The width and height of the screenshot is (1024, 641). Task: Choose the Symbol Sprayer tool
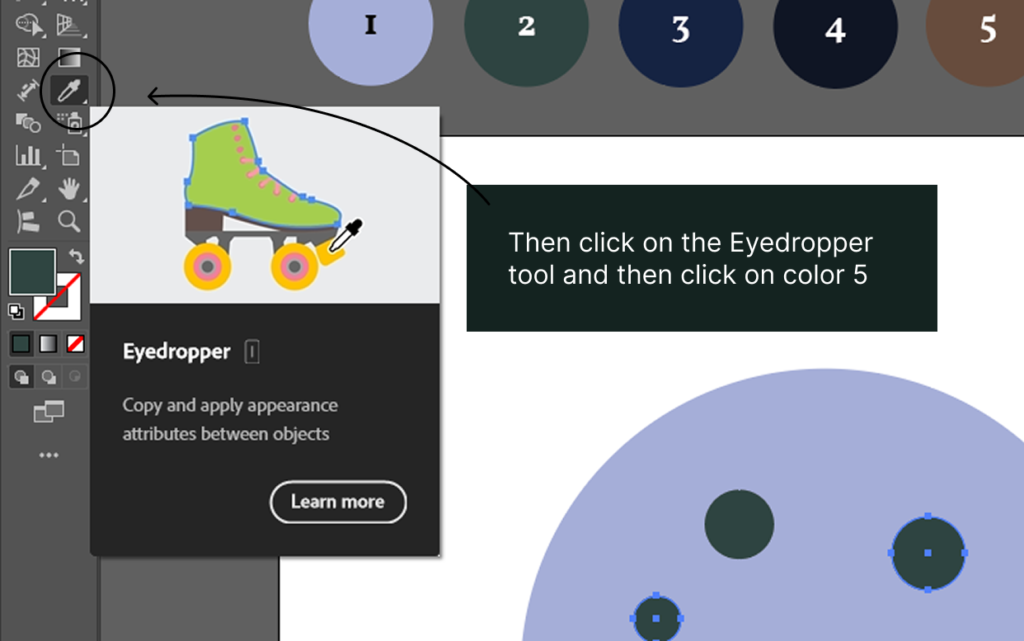click(70, 123)
